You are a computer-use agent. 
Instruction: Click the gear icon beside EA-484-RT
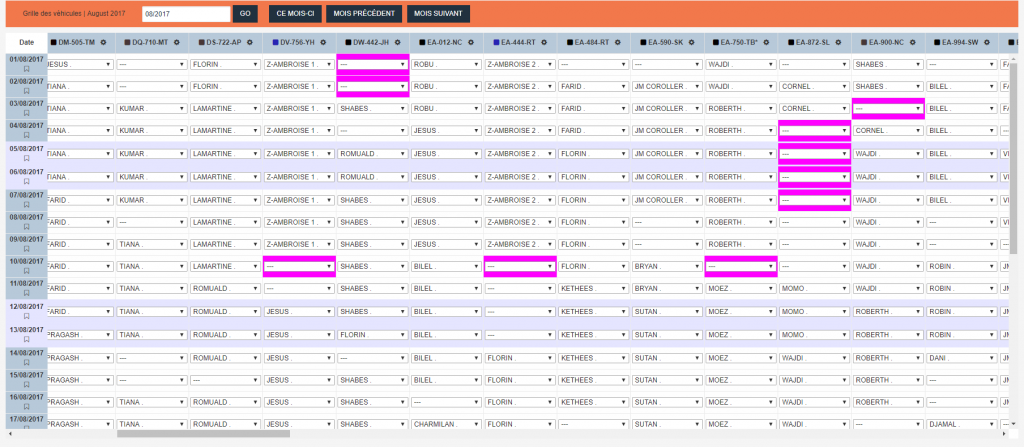[618, 42]
